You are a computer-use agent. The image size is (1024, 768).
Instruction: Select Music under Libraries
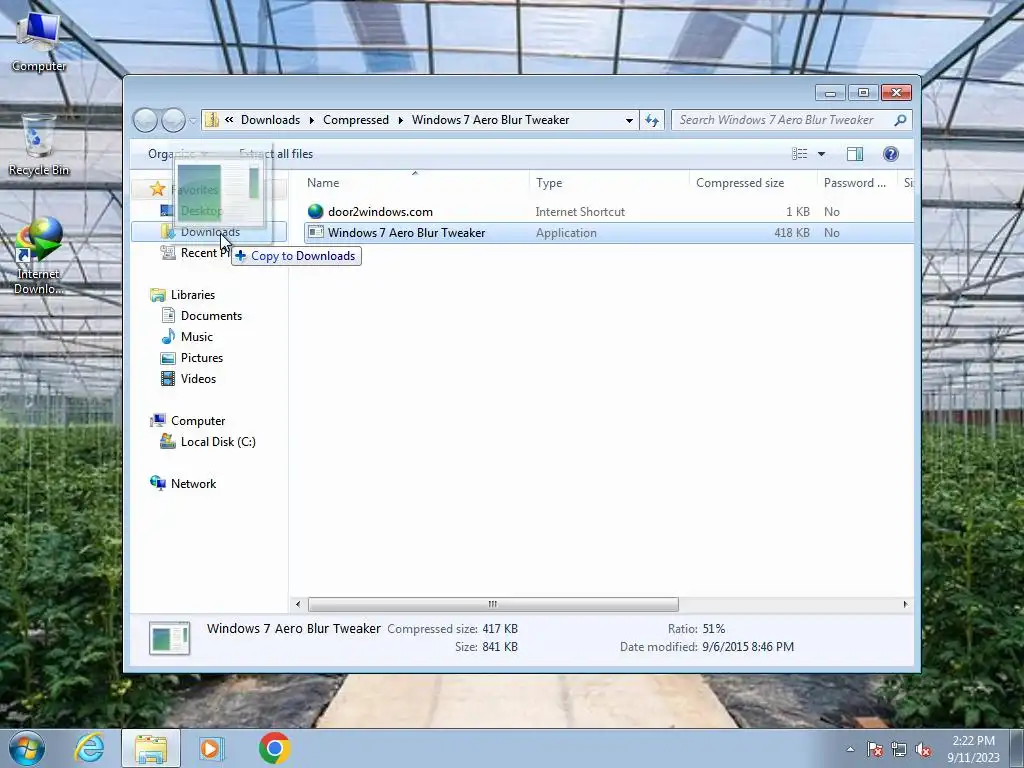(197, 337)
